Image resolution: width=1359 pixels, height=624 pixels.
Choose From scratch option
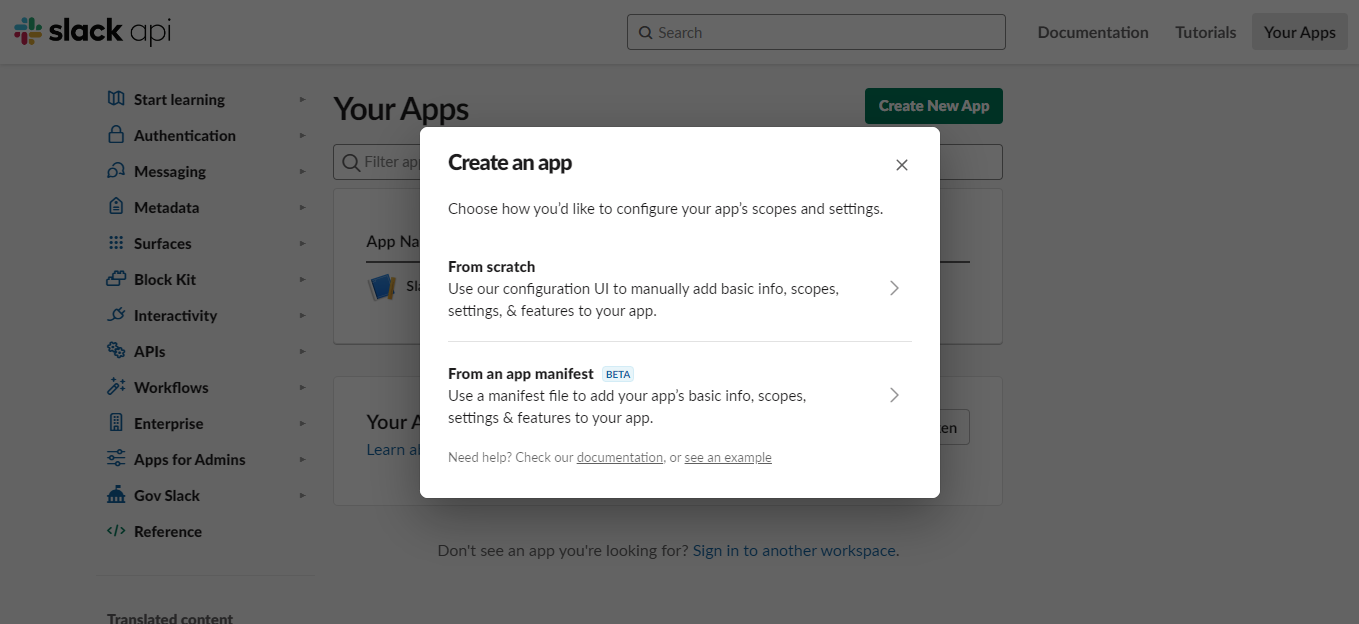680,288
